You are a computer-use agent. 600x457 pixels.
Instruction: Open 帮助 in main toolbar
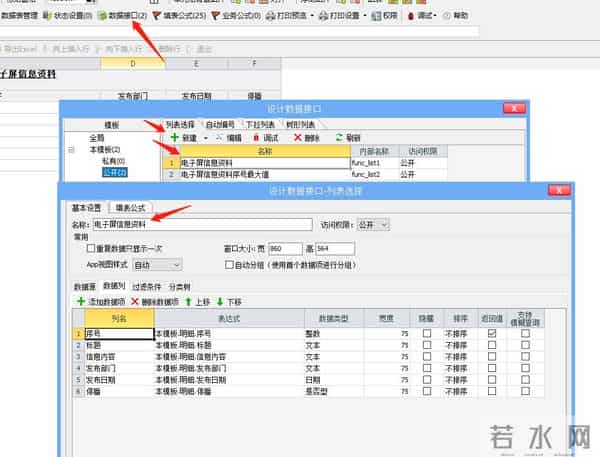click(455, 16)
